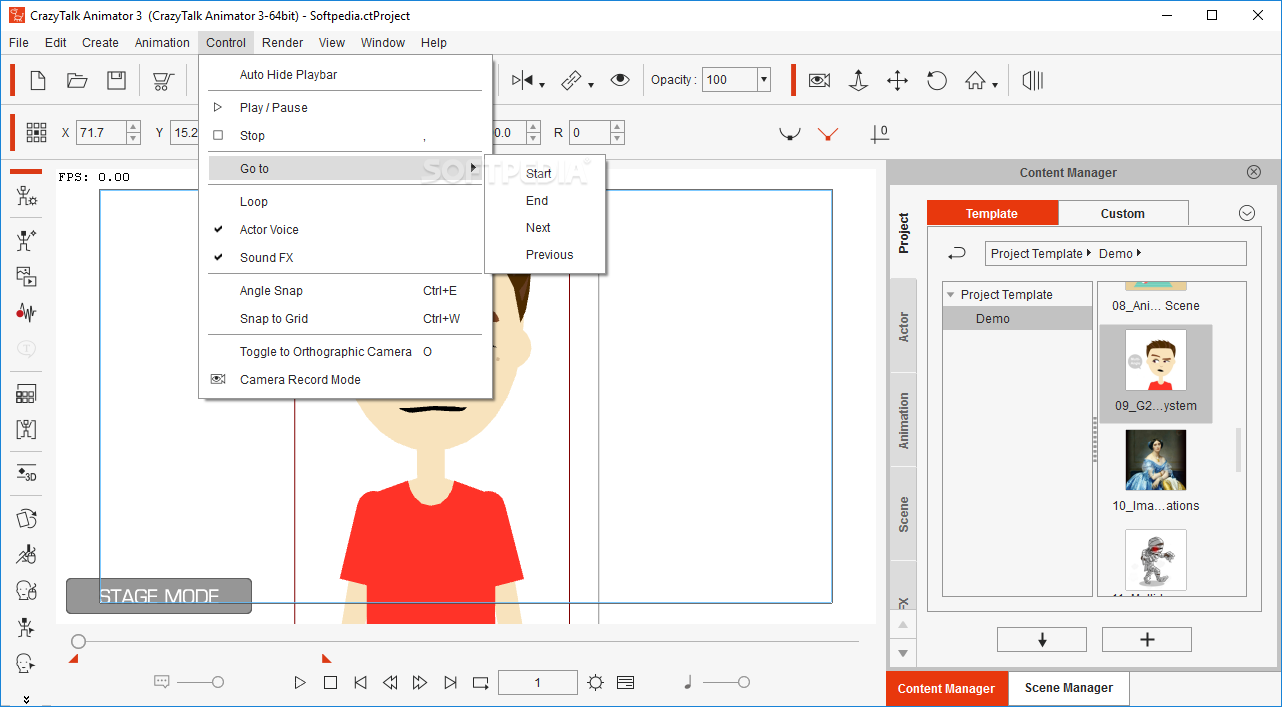The width and height of the screenshot is (1282, 707).
Task: Click the apply down-arrow button
Action: pyautogui.click(x=1042, y=640)
